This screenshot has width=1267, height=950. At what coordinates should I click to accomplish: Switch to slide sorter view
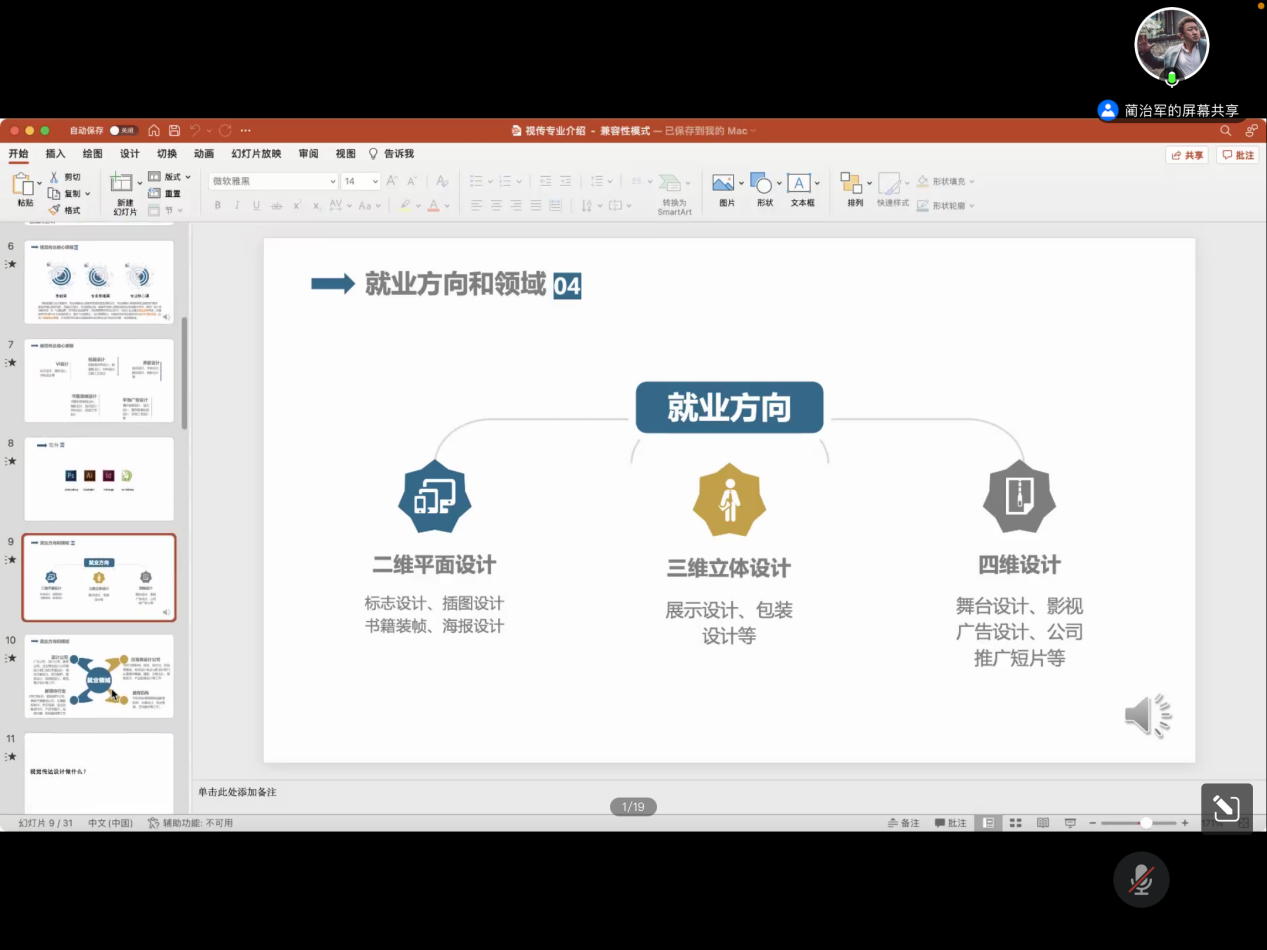click(1015, 823)
